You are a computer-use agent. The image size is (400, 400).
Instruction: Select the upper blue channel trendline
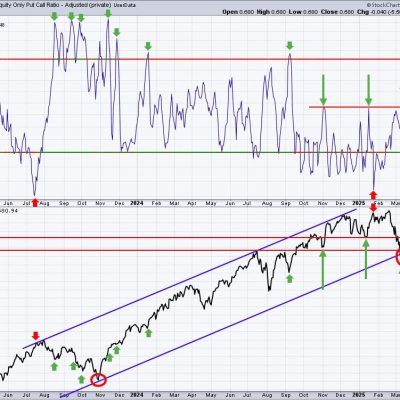click(x=190, y=279)
